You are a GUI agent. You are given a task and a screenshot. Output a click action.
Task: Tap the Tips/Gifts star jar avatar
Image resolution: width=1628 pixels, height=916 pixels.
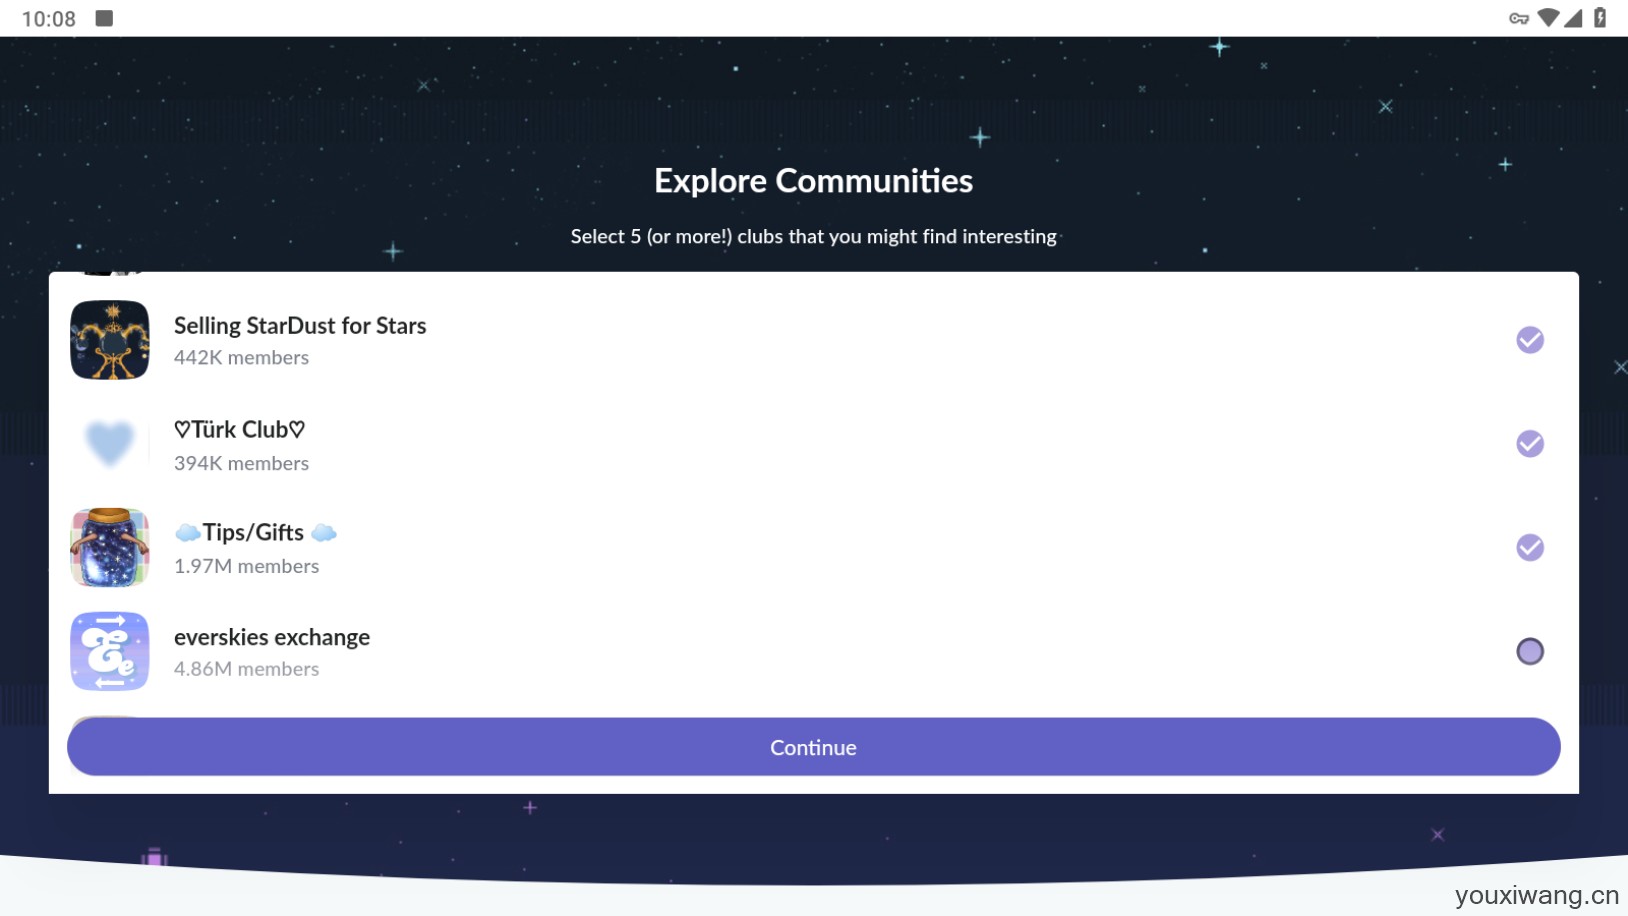point(110,547)
